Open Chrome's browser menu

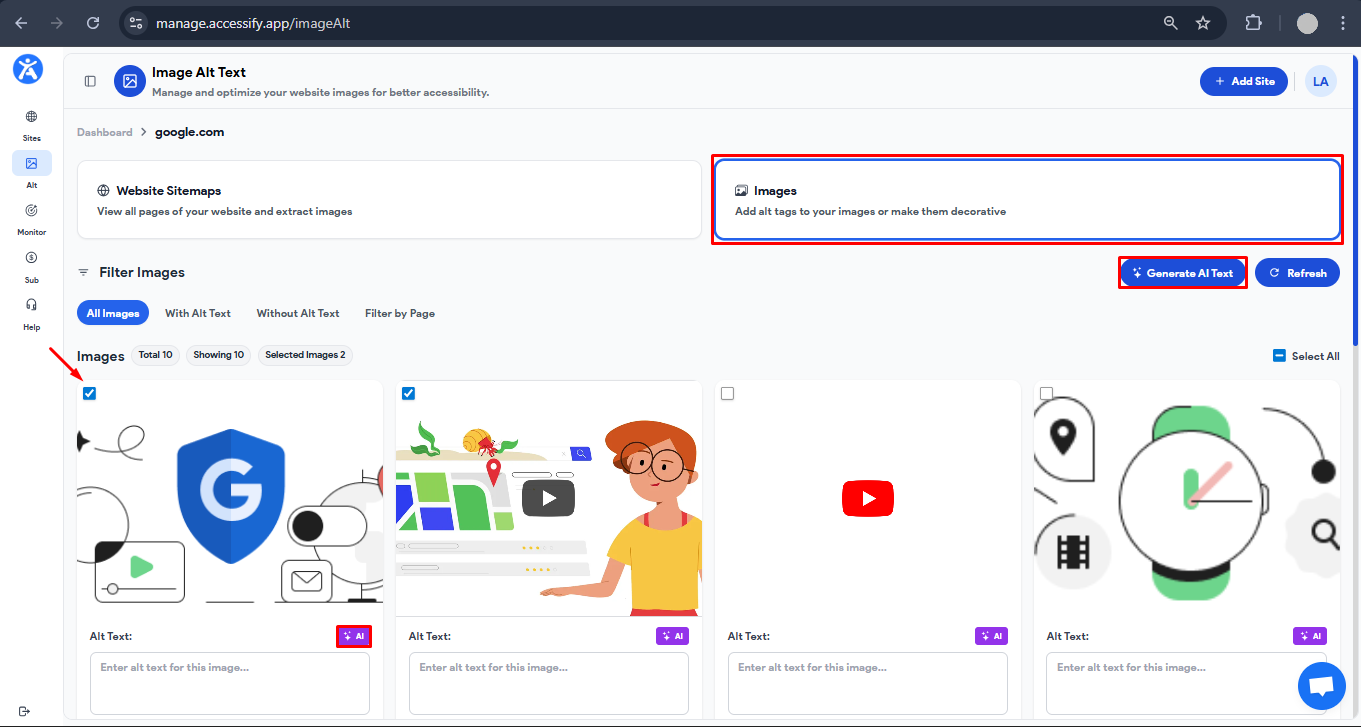pos(1343,22)
